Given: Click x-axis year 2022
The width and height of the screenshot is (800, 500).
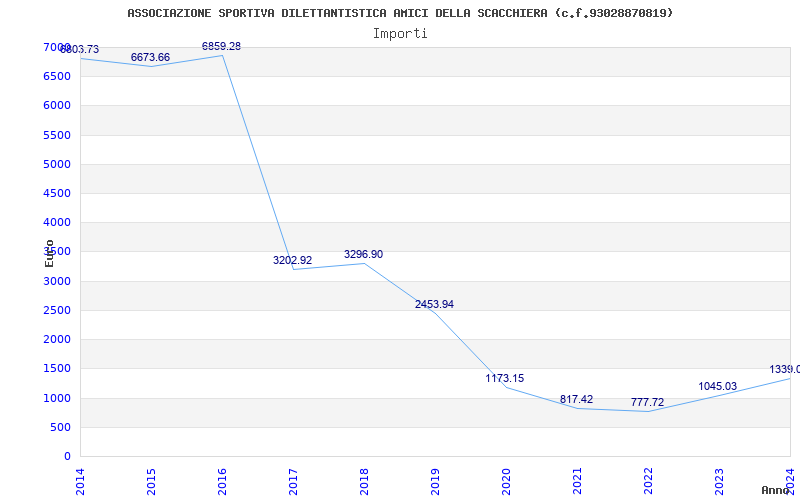Looking at the screenshot, I should click(648, 481).
